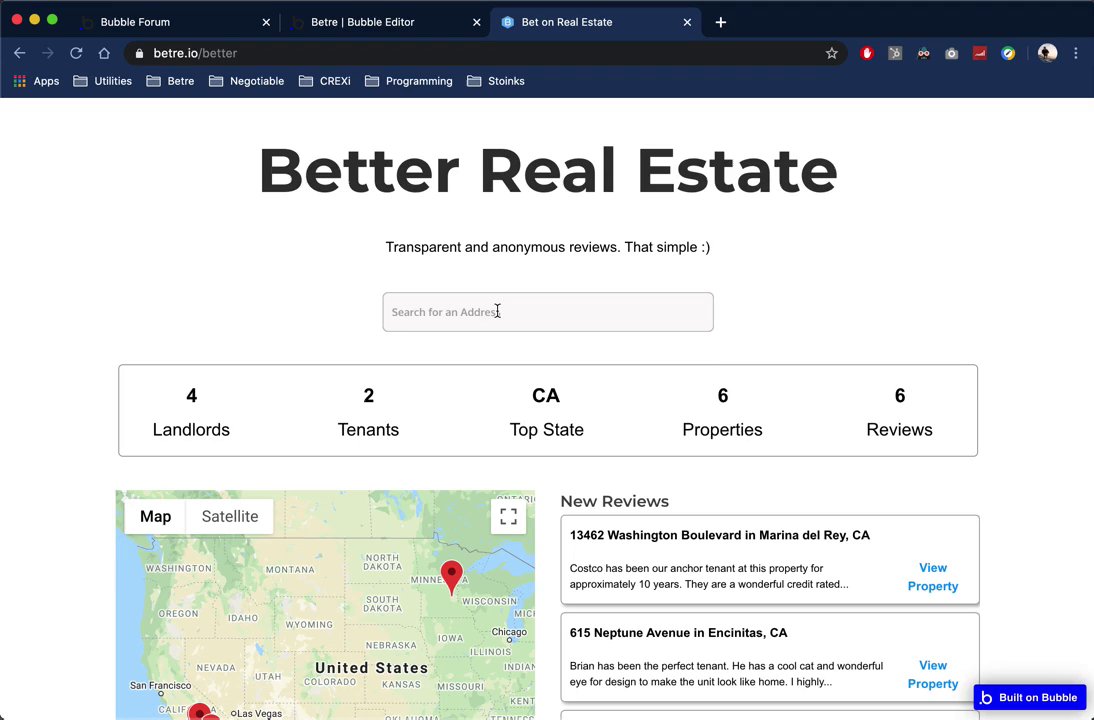The image size is (1094, 720).
Task: Click the browser forward arrow
Action: [x=47, y=53]
